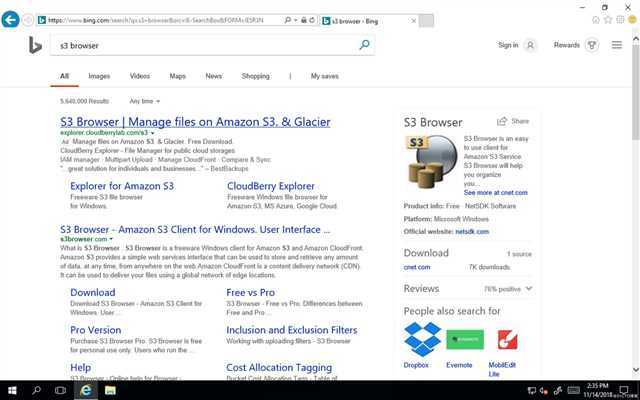Screen dimensions: 640x400
Task: Open Explorer for Amazon S3 link
Action: (122, 186)
